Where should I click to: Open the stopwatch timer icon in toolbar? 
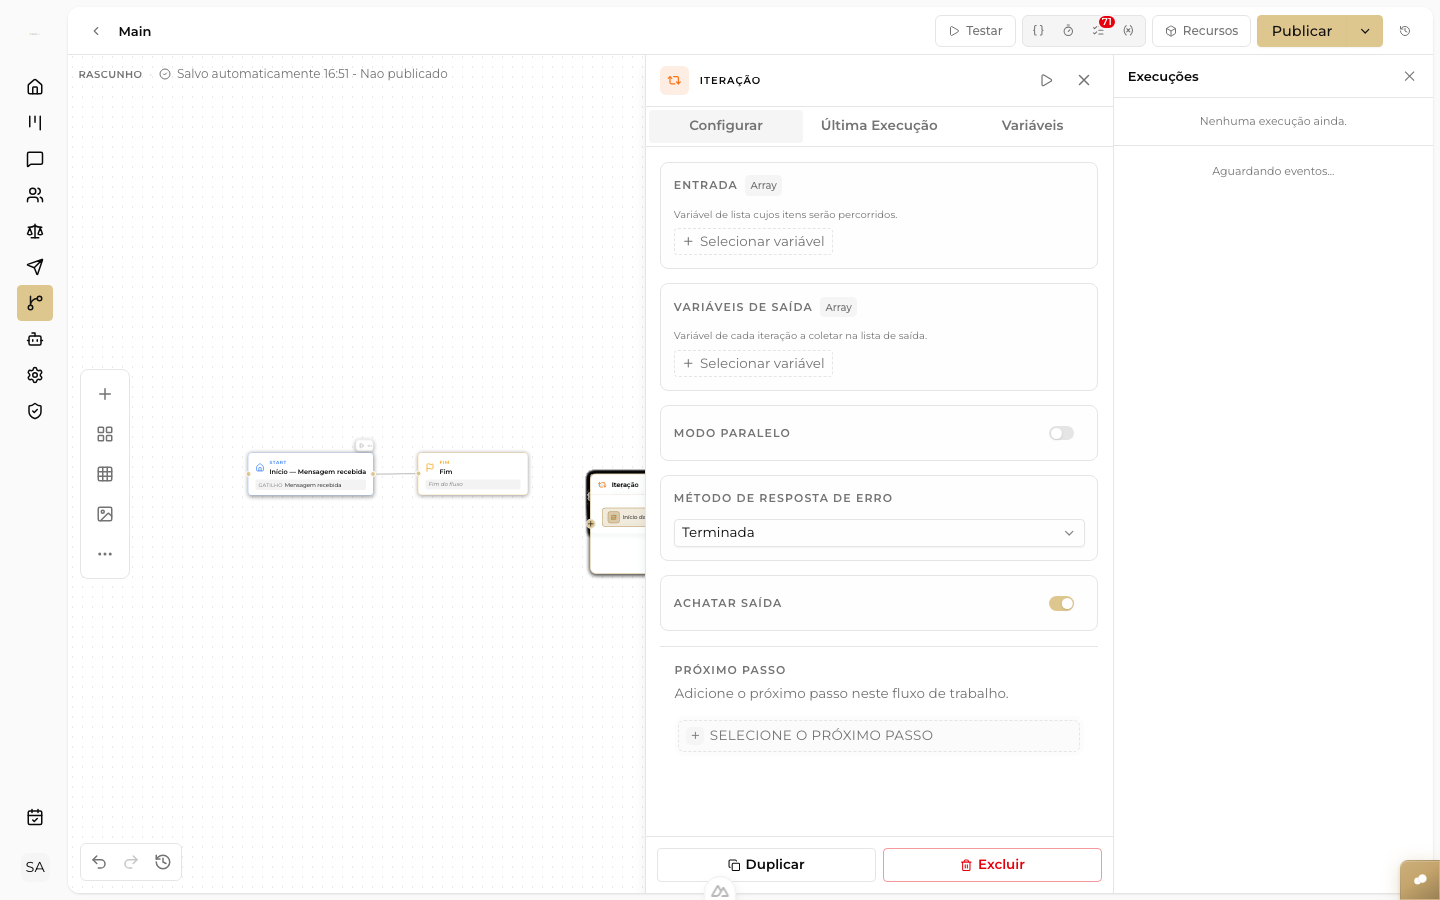[1068, 31]
